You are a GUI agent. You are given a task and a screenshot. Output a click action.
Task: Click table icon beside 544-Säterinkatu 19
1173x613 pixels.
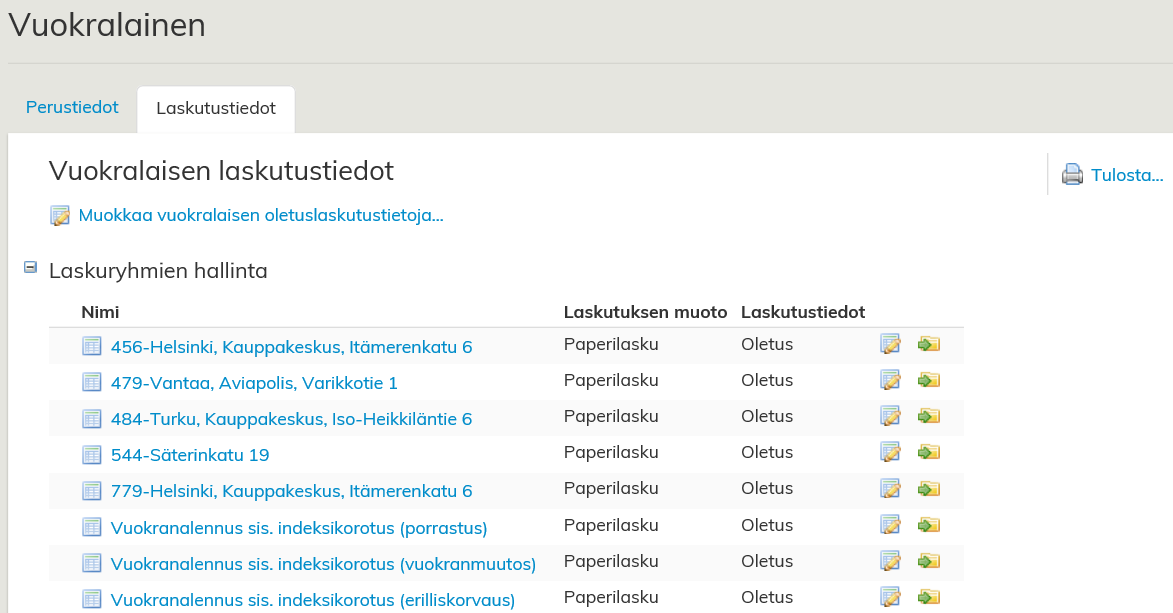coord(92,455)
